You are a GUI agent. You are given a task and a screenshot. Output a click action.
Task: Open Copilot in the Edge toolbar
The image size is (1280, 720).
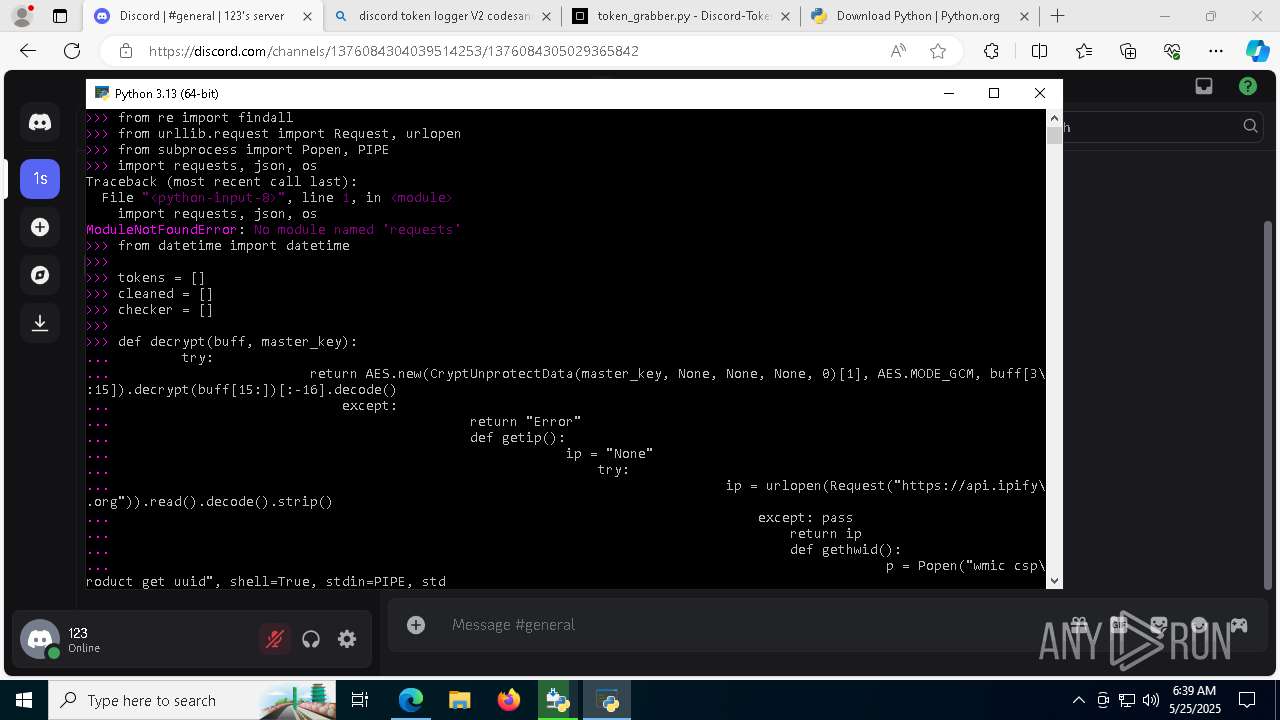[1257, 51]
